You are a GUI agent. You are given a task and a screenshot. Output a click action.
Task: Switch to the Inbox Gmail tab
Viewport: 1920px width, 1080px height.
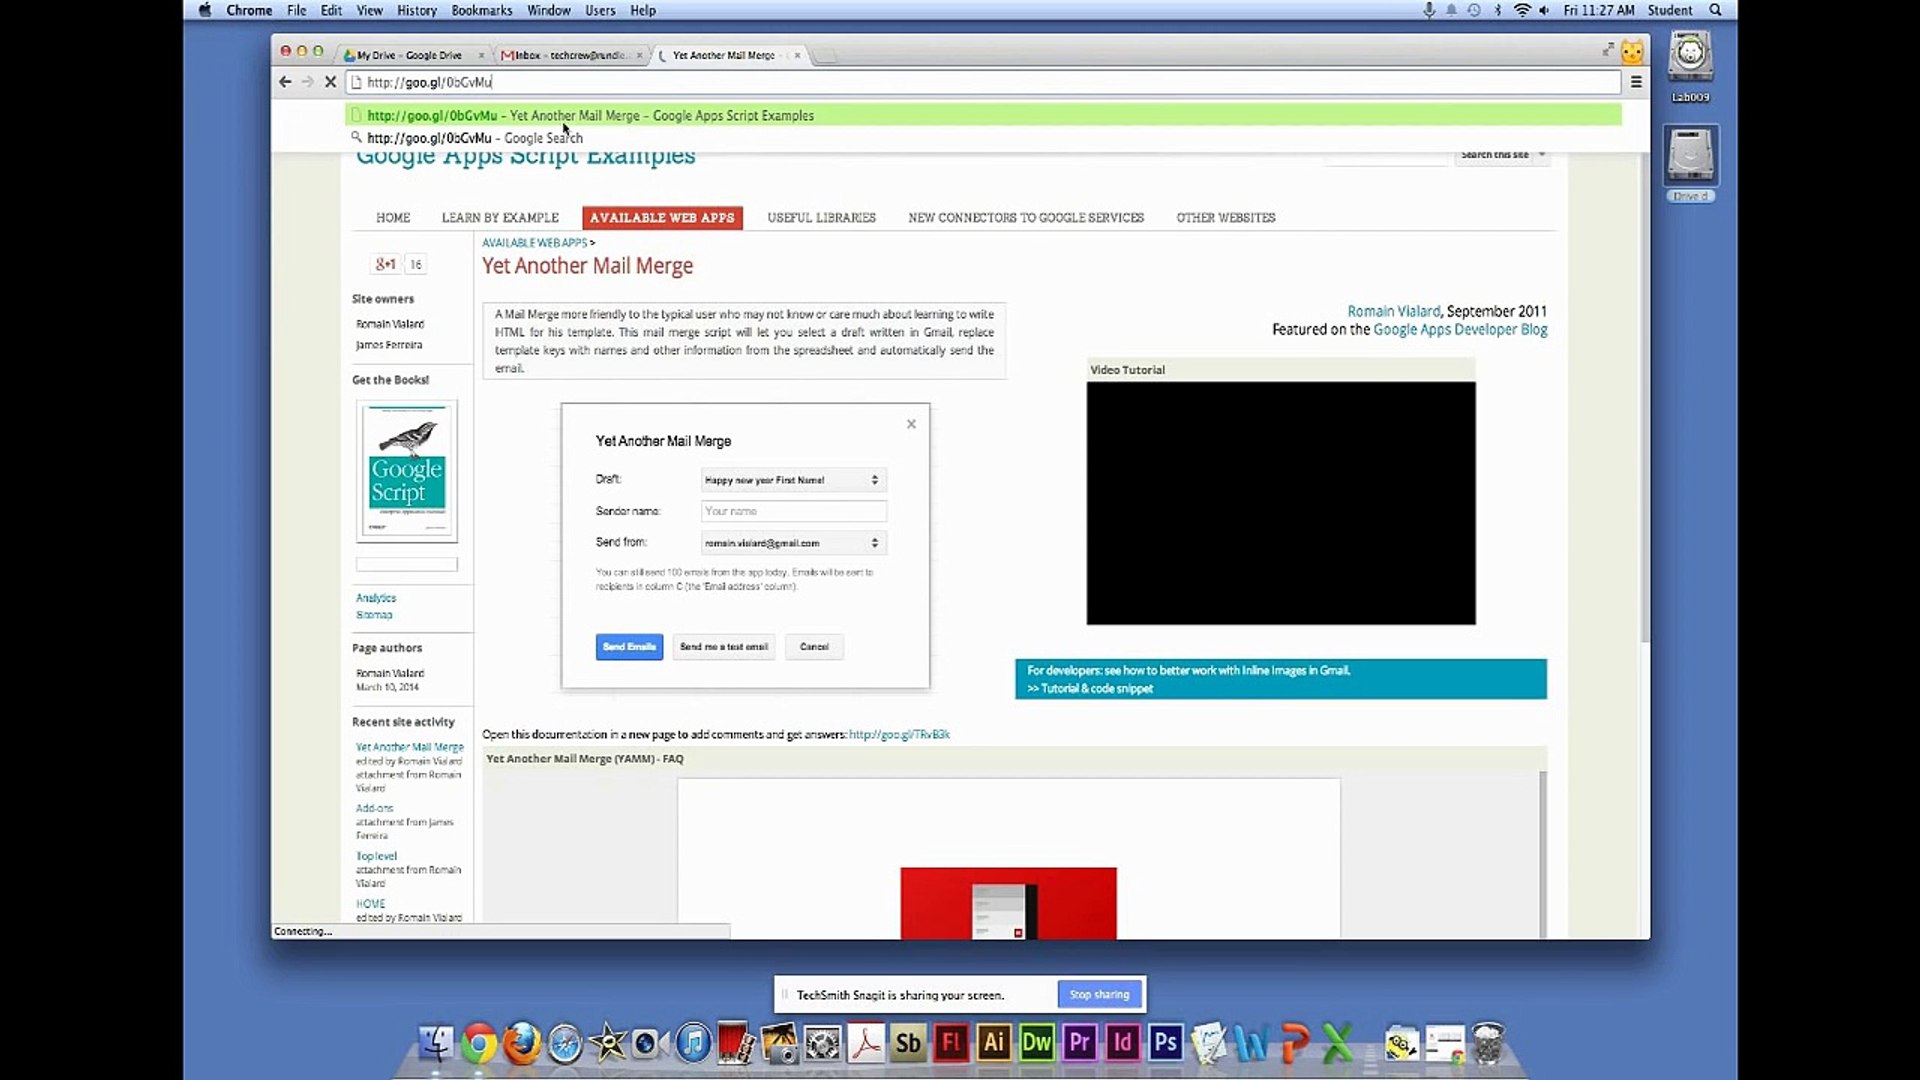coord(570,55)
